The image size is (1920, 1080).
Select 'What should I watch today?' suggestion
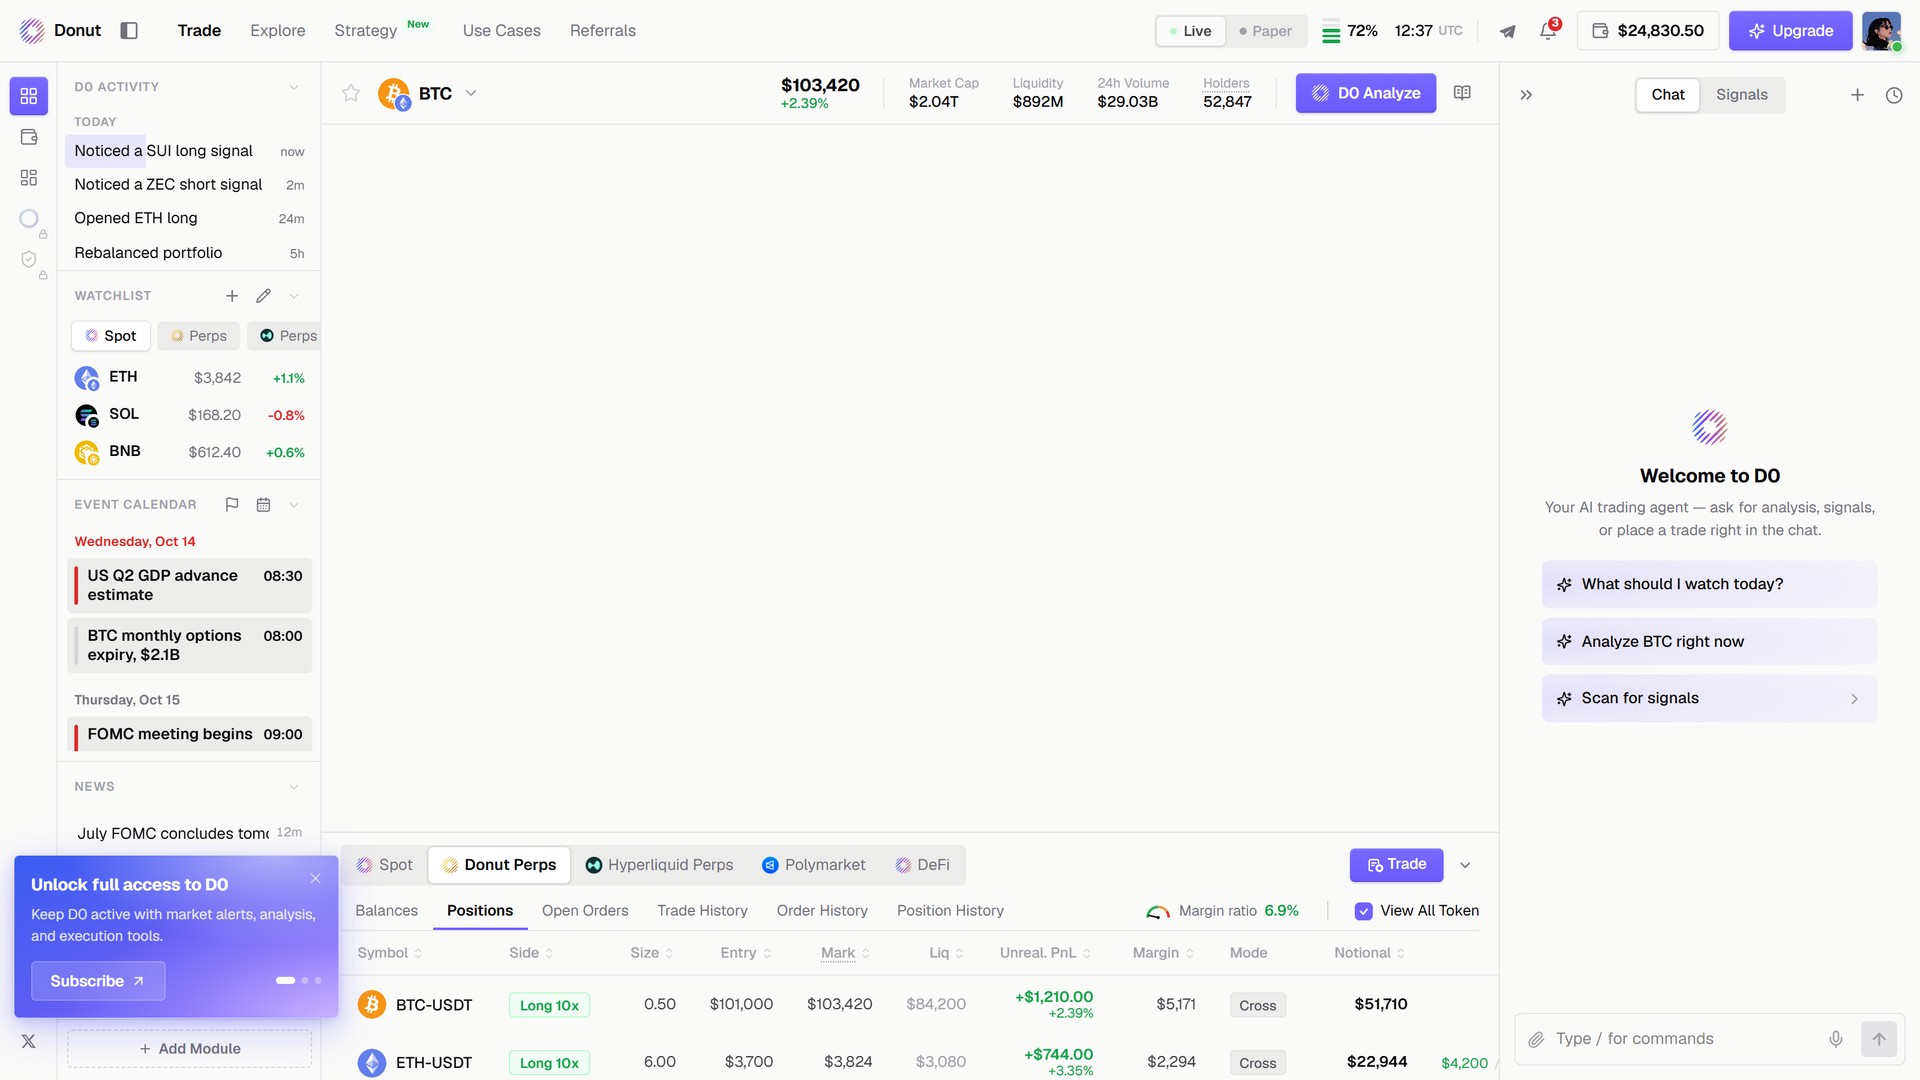tap(1709, 584)
